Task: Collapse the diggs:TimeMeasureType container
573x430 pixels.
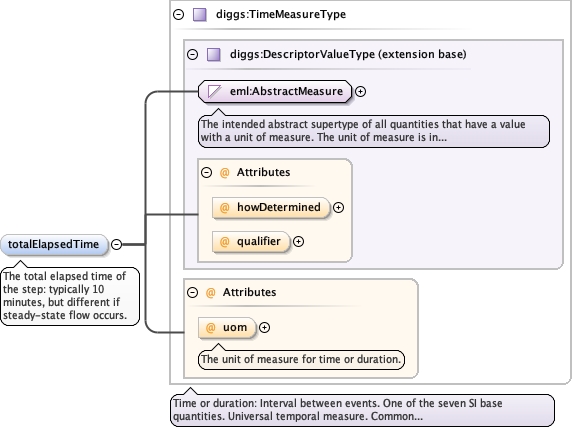Action: pos(178,15)
